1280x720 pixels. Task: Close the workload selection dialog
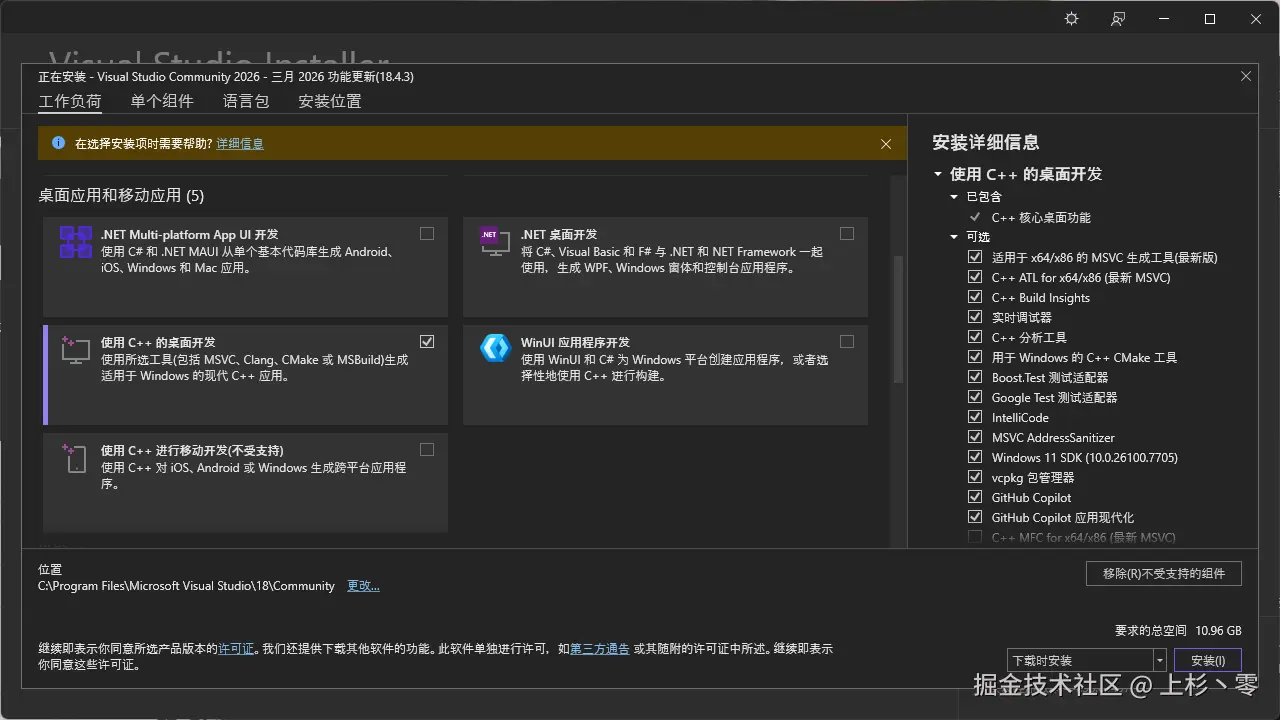[x=1246, y=76]
